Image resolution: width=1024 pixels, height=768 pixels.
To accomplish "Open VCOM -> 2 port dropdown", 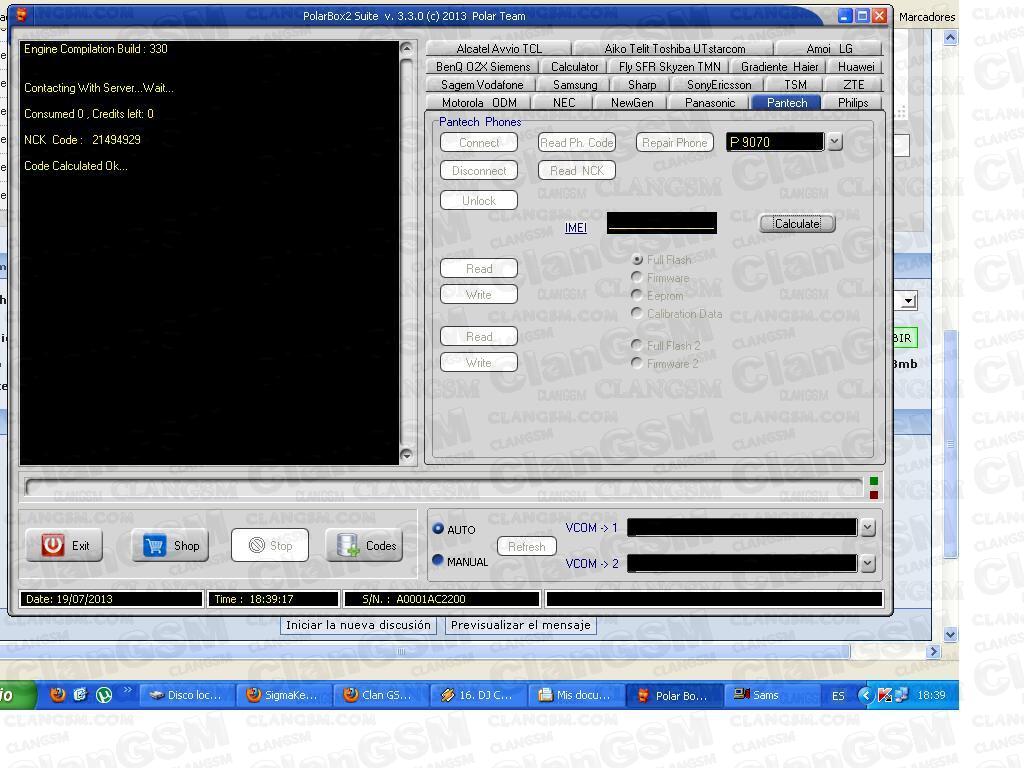I will pyautogui.click(x=867, y=563).
